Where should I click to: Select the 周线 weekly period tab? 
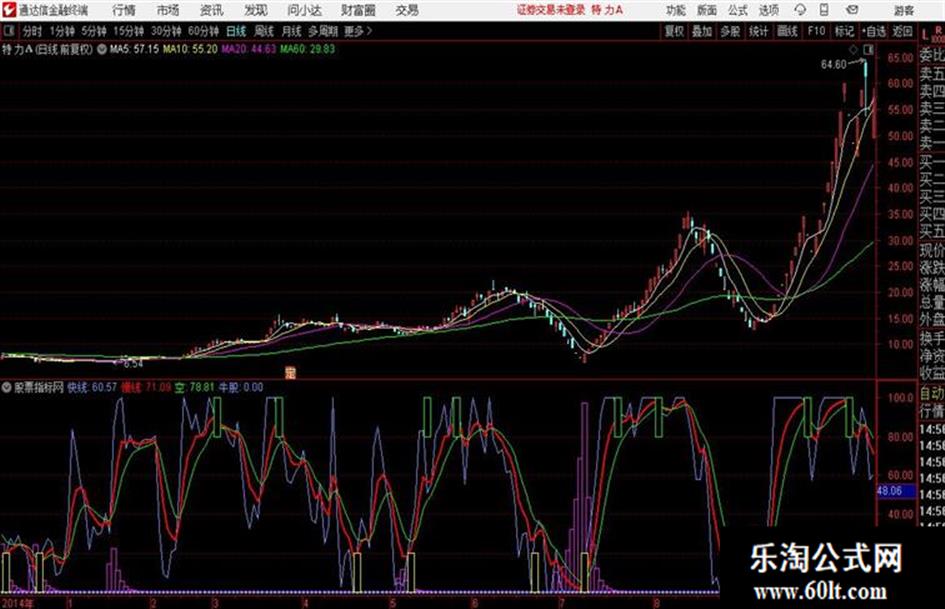(264, 31)
